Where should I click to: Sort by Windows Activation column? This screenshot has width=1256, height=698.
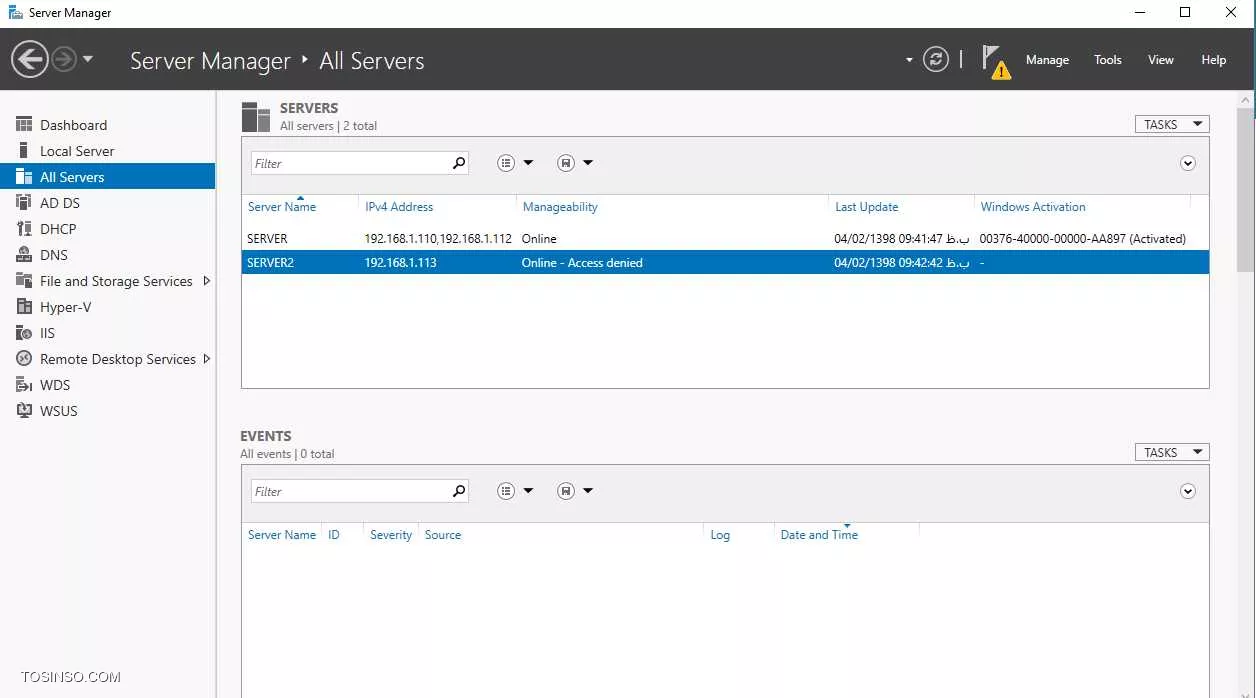[x=1033, y=207]
